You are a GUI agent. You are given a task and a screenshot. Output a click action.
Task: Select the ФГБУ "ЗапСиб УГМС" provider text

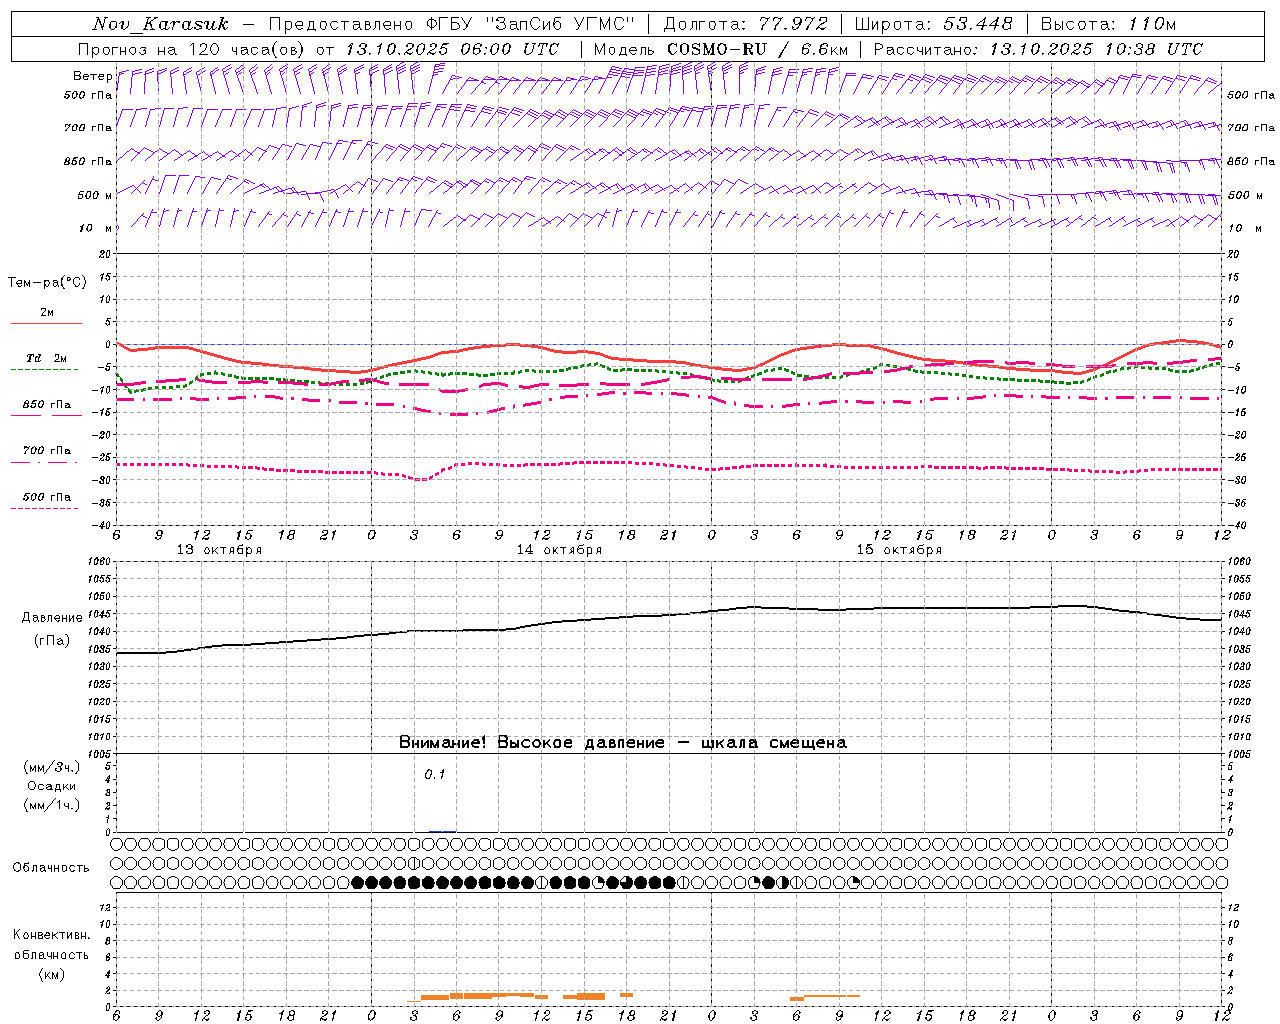click(x=532, y=24)
